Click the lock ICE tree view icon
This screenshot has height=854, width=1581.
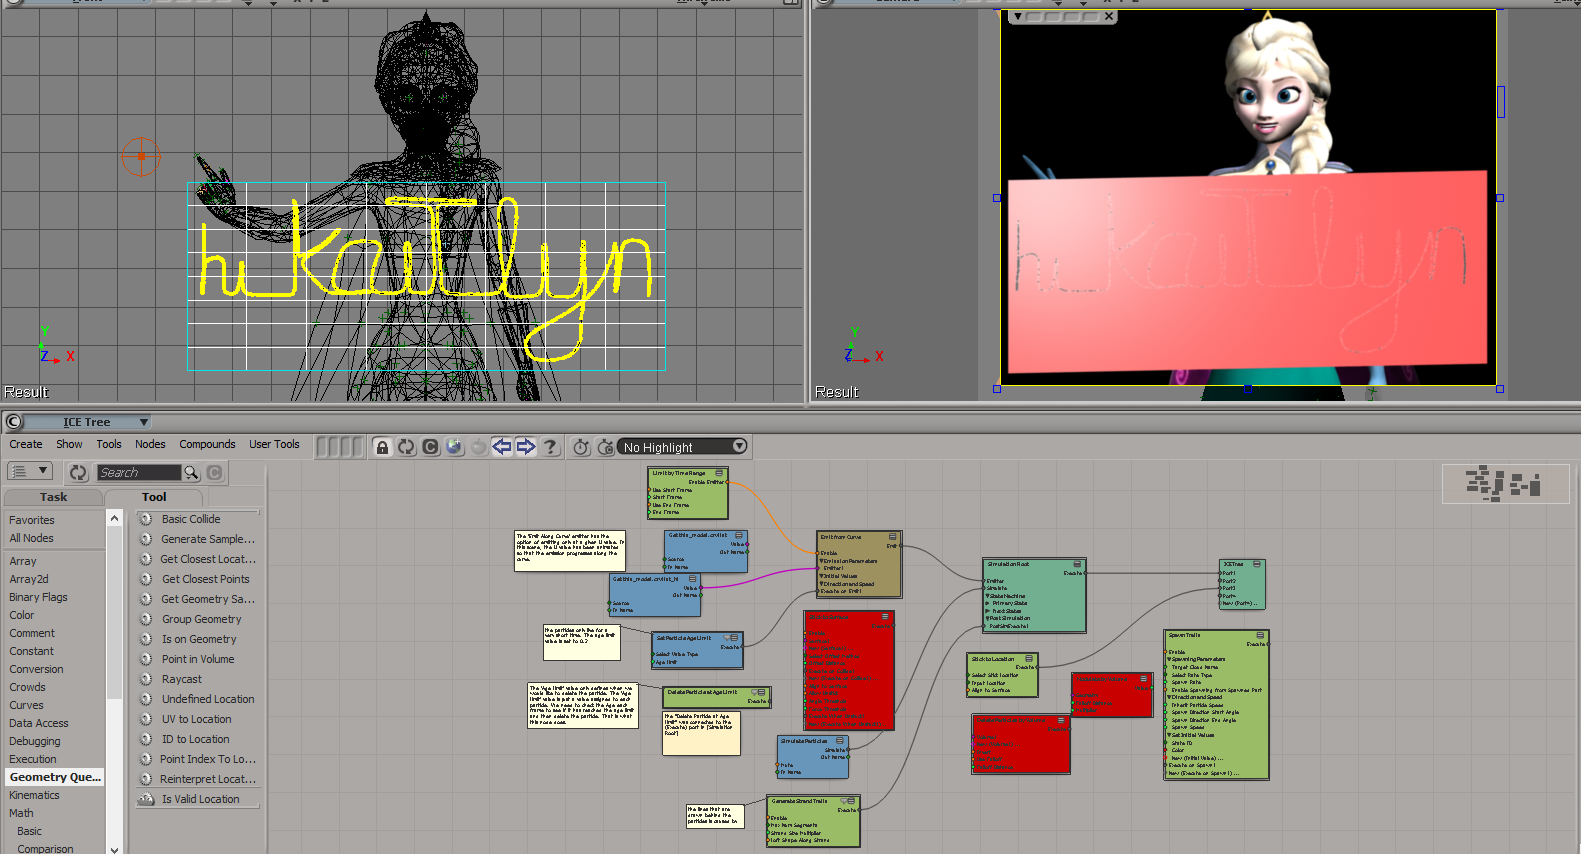coord(382,447)
